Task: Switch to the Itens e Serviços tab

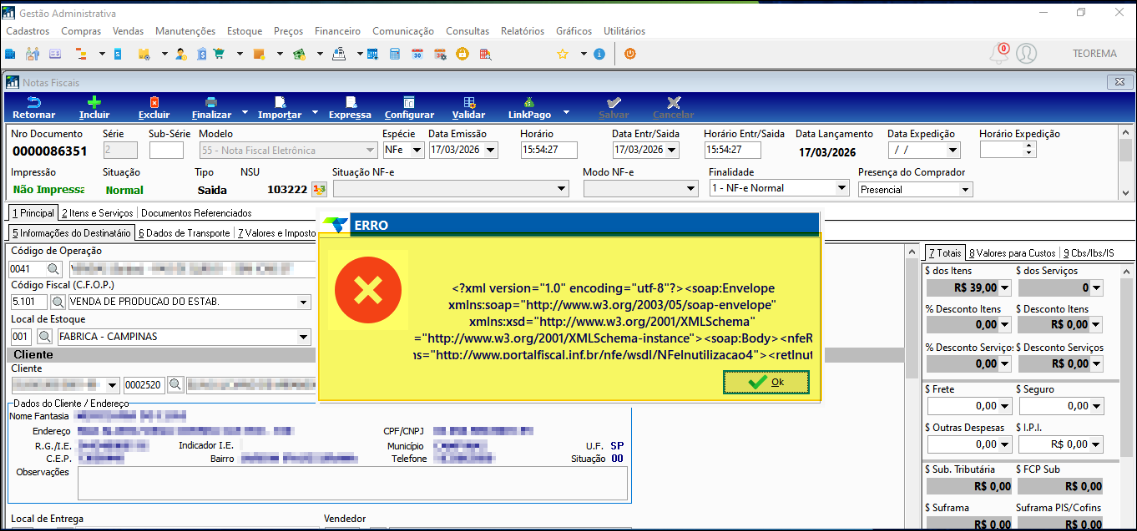Action: (98, 213)
